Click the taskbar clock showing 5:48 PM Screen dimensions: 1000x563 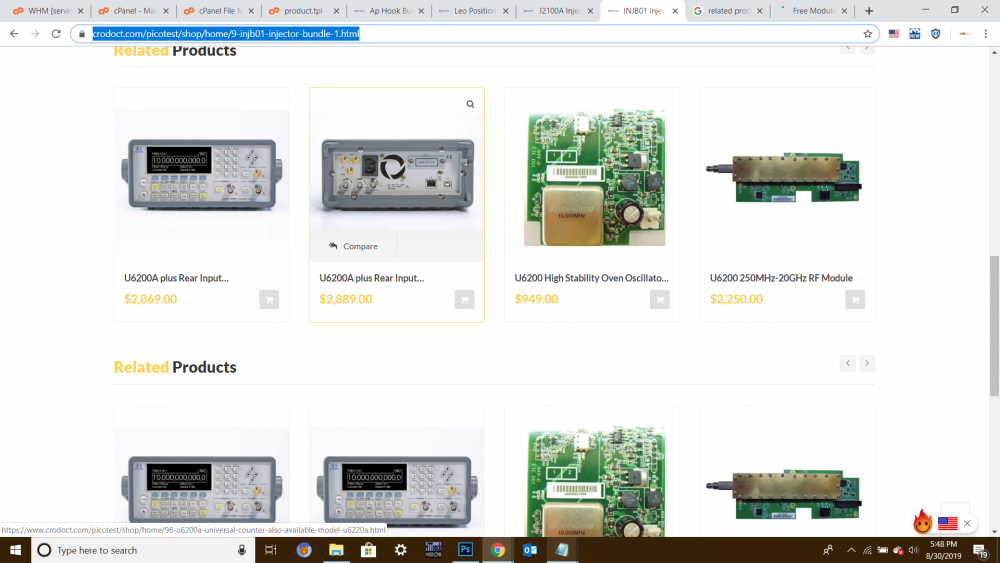pyautogui.click(x=943, y=550)
